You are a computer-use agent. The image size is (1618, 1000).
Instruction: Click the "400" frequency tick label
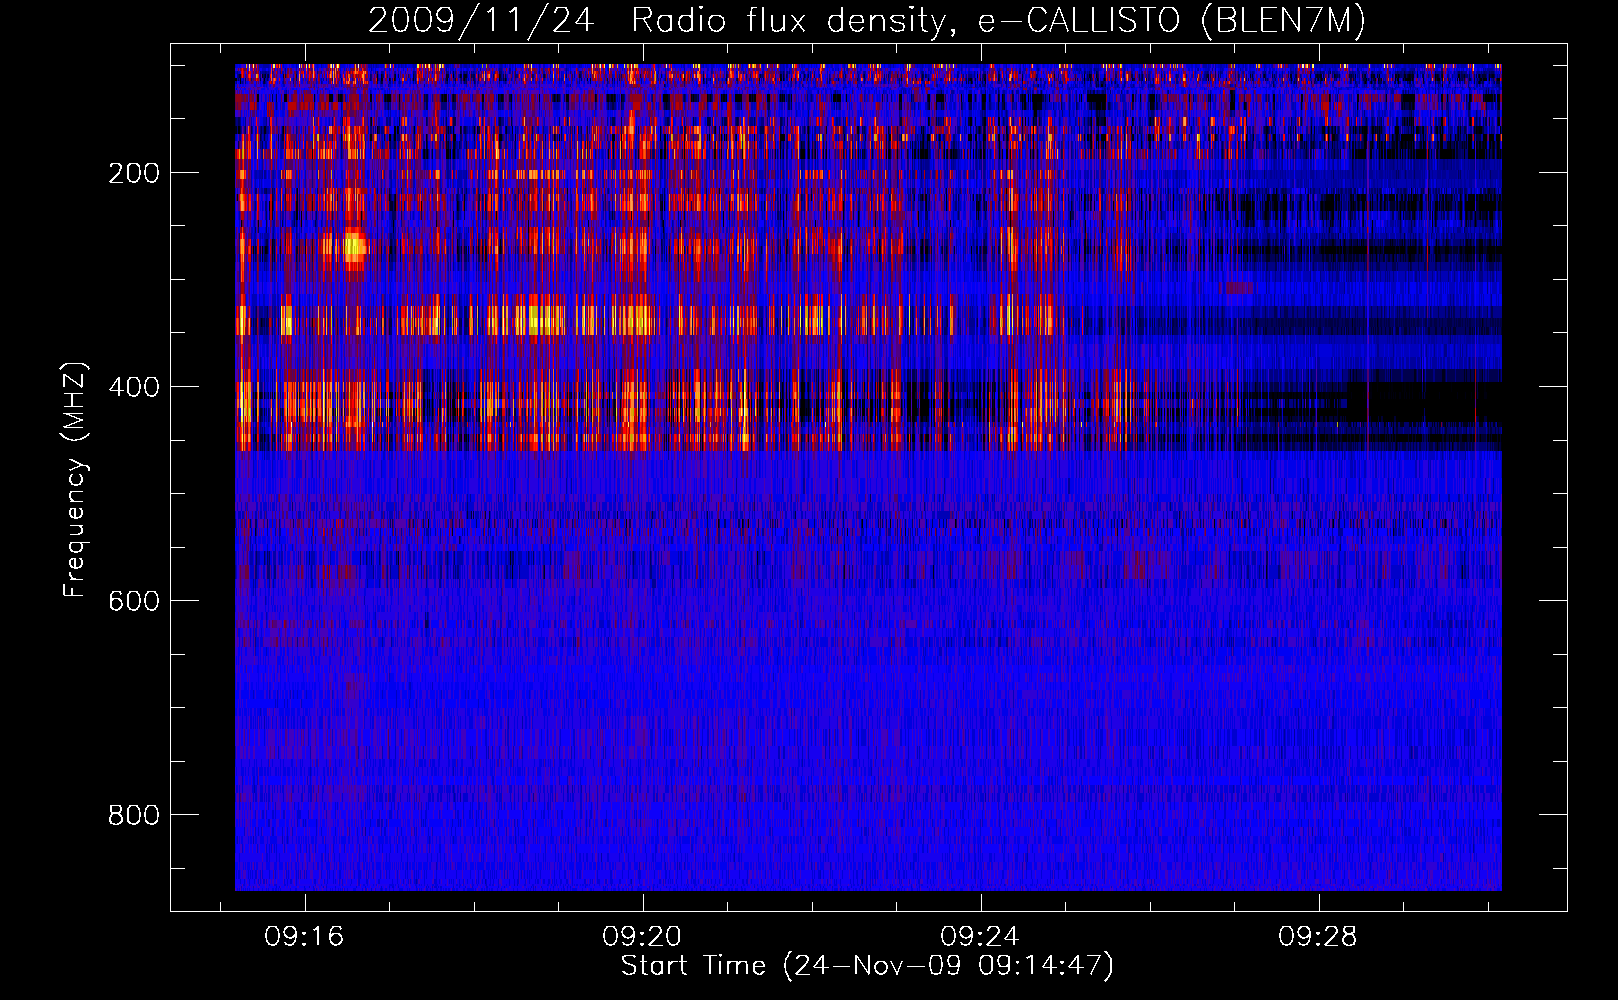click(x=133, y=387)
